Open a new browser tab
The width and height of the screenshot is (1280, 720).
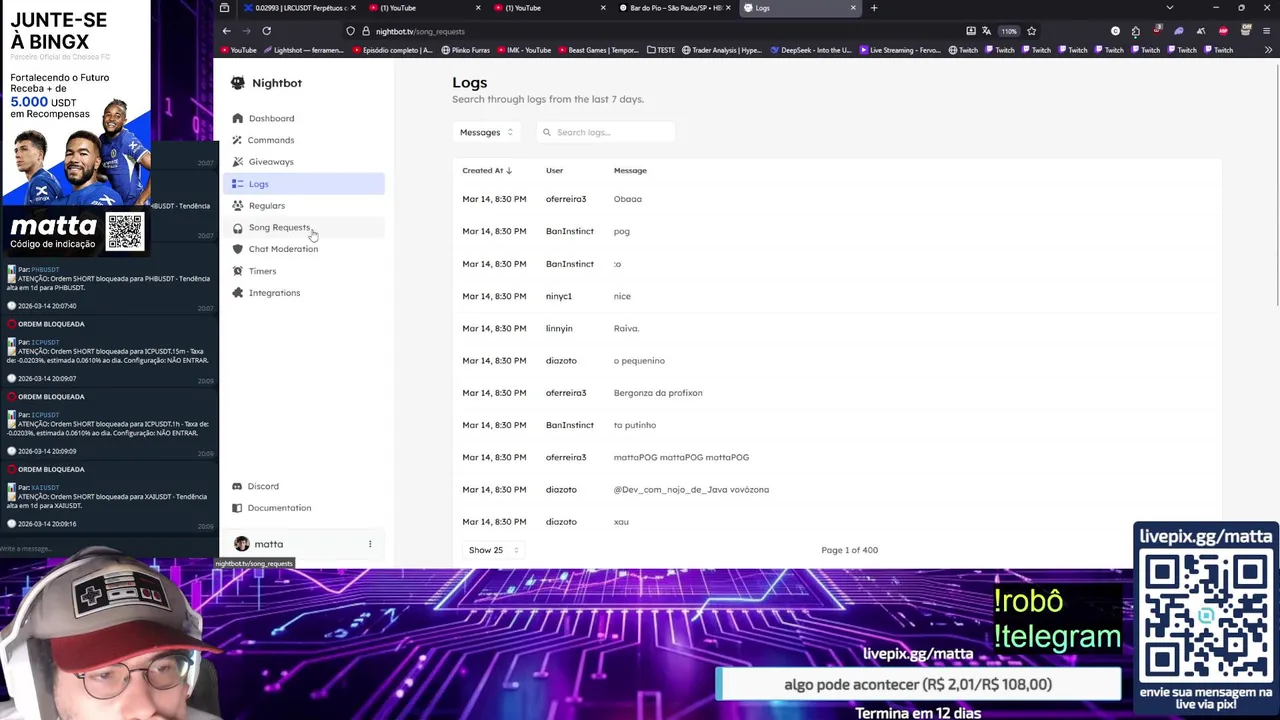874,8
